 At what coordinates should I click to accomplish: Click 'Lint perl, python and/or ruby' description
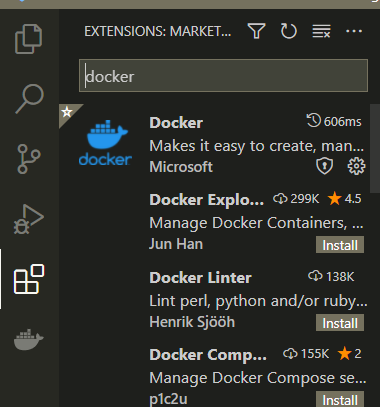[x=258, y=301]
